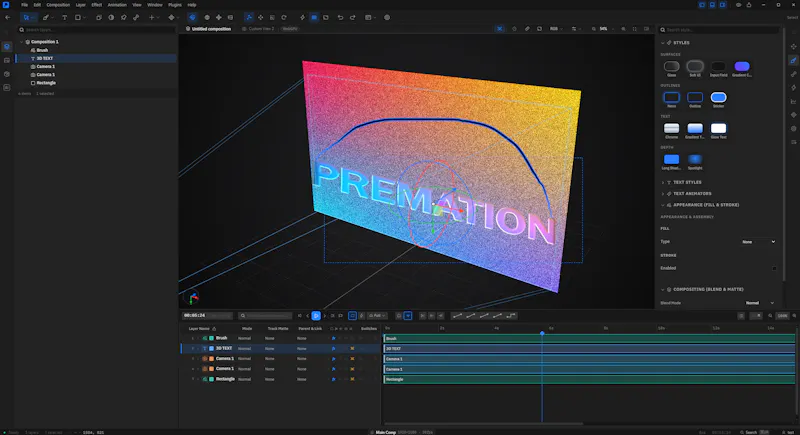Click the layer search field in left panel
This screenshot has width=800, height=435.
(x=96, y=30)
